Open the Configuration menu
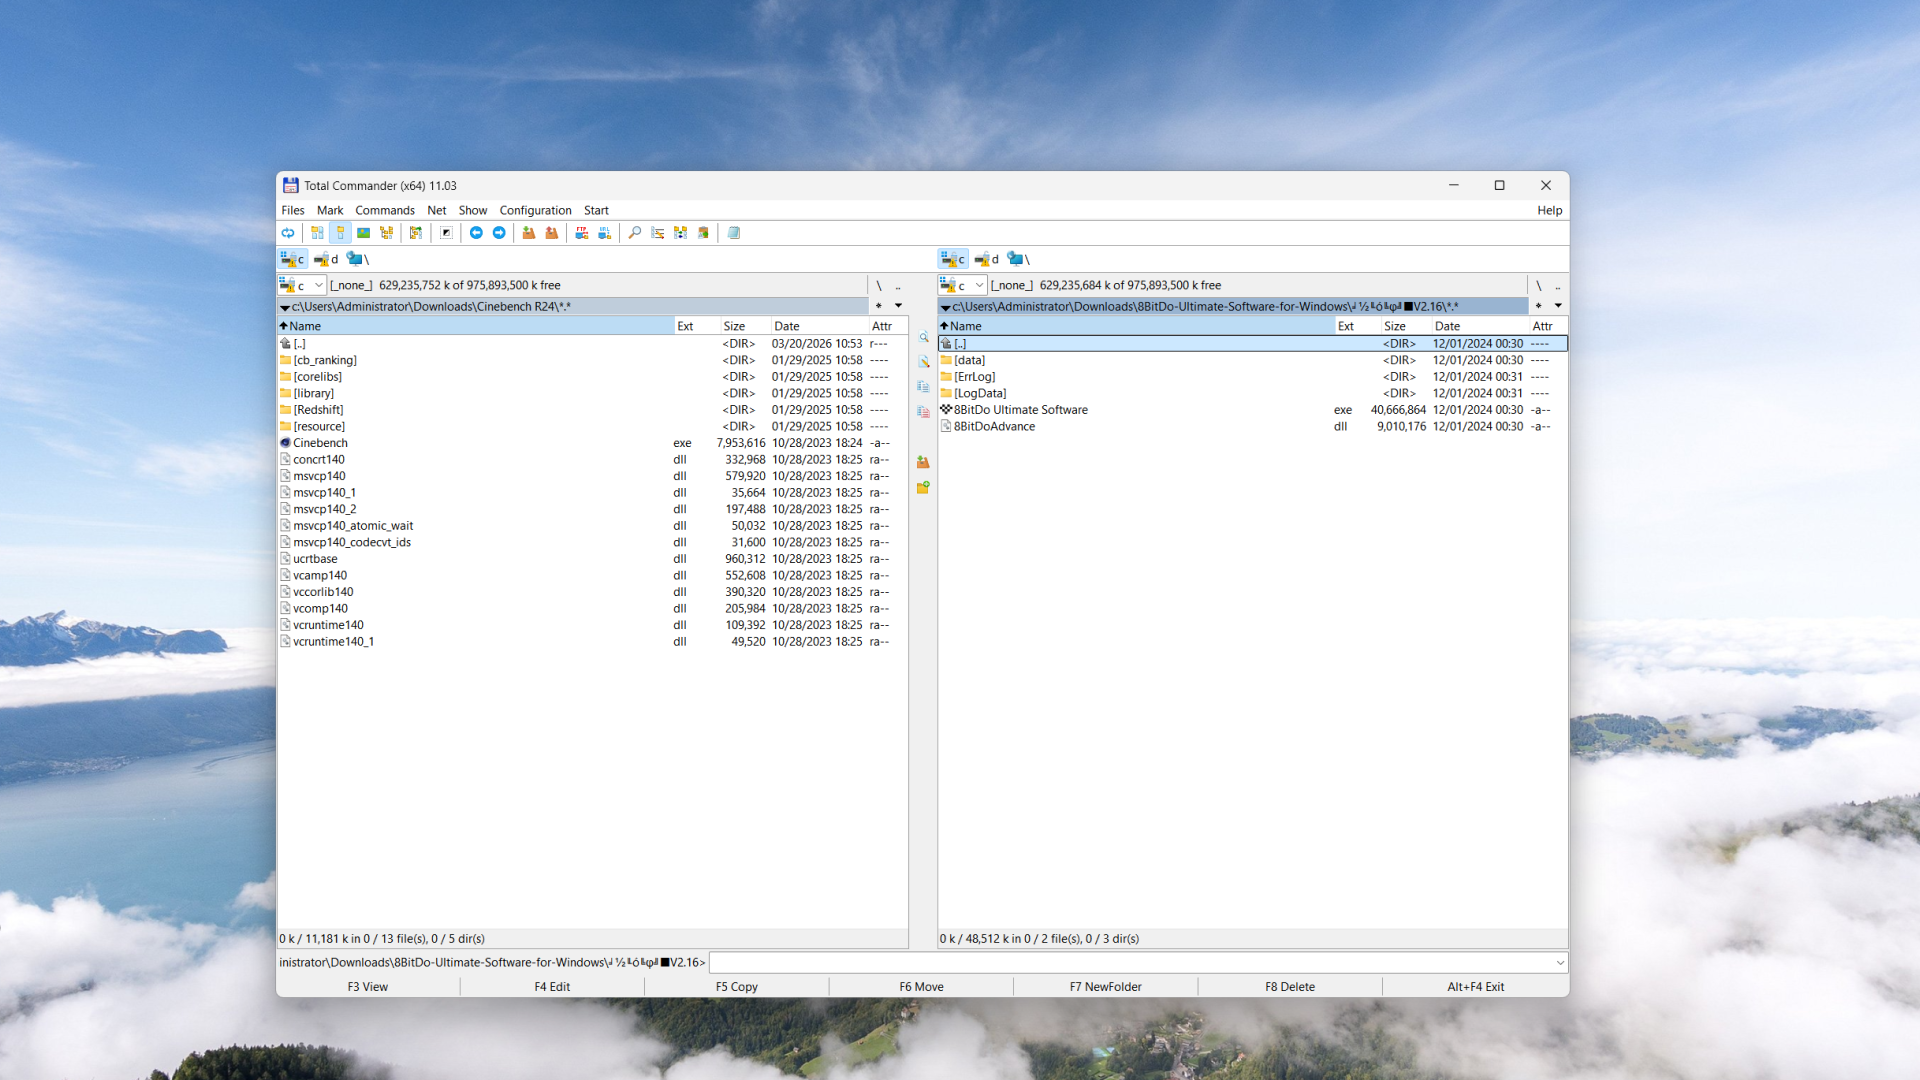1920x1080 pixels. [x=535, y=210]
